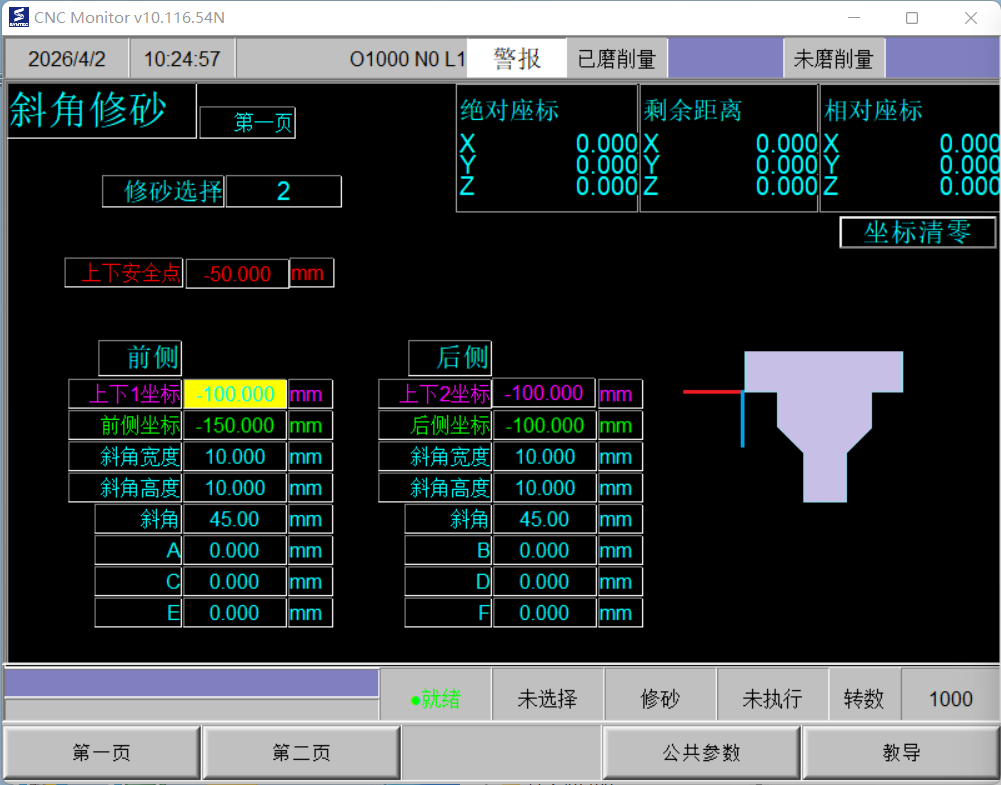Click the 上下安全点 value field
The image size is (1001, 785).
237,274
